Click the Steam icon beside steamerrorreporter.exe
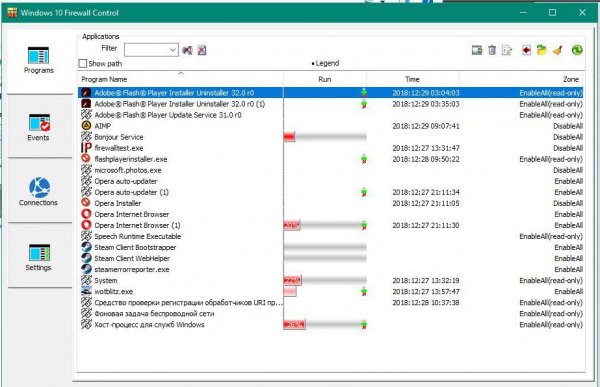600x387 pixels. (86, 269)
